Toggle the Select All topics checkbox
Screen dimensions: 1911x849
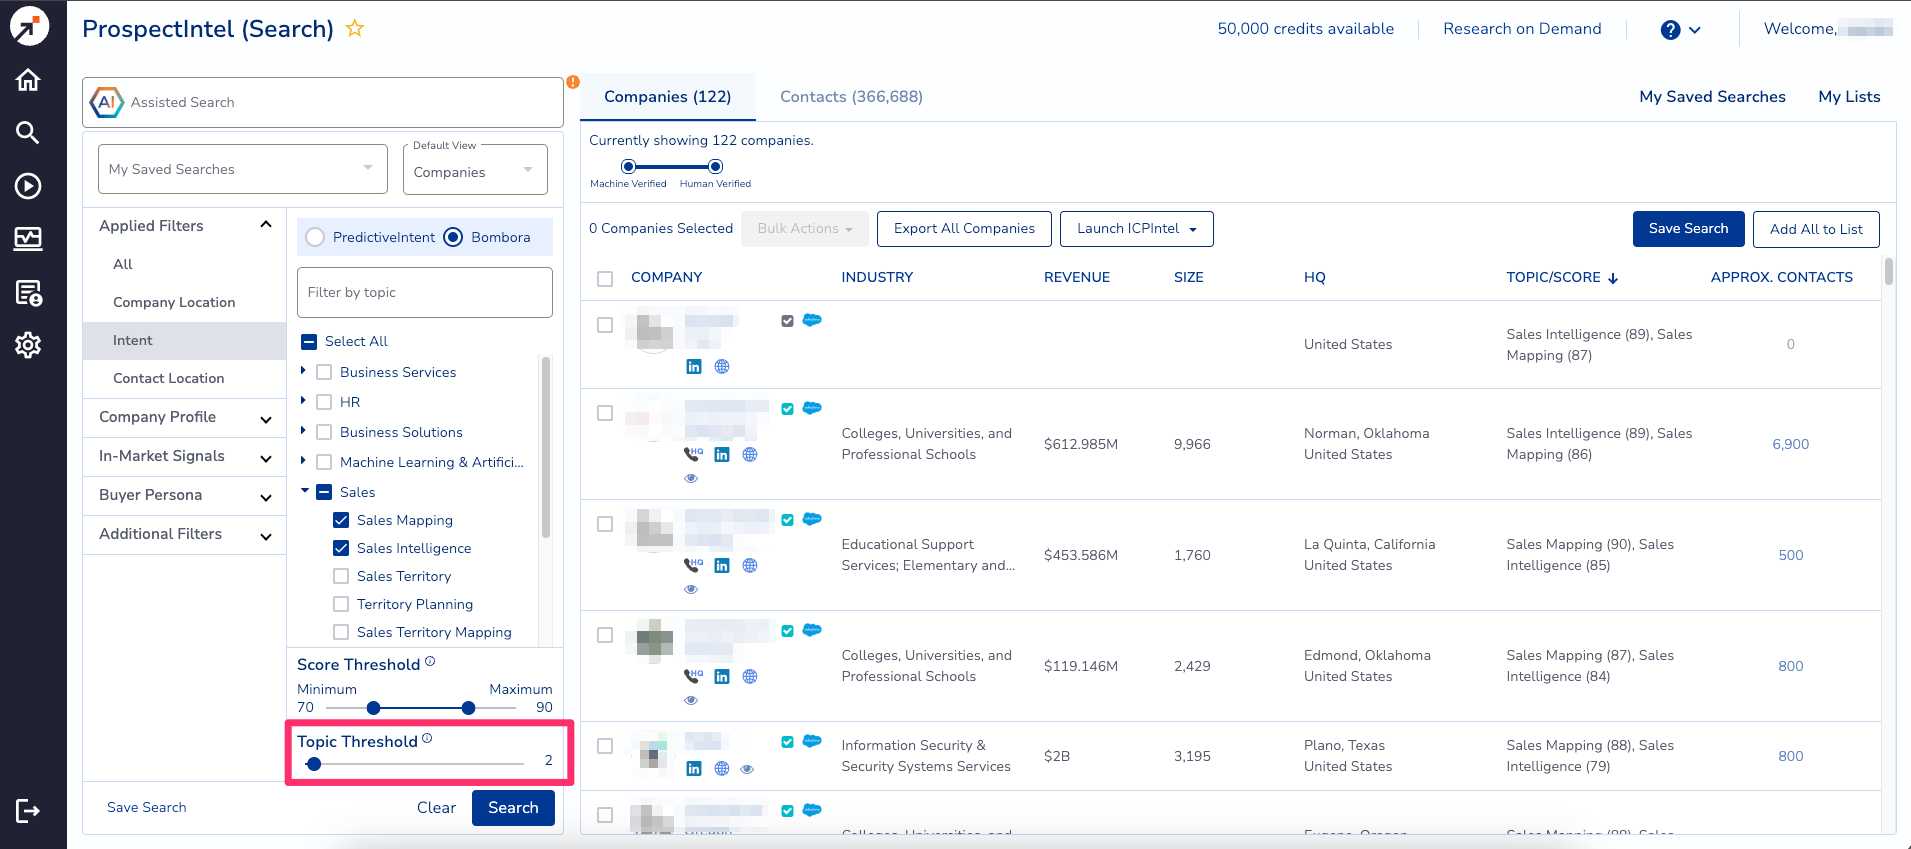[309, 342]
